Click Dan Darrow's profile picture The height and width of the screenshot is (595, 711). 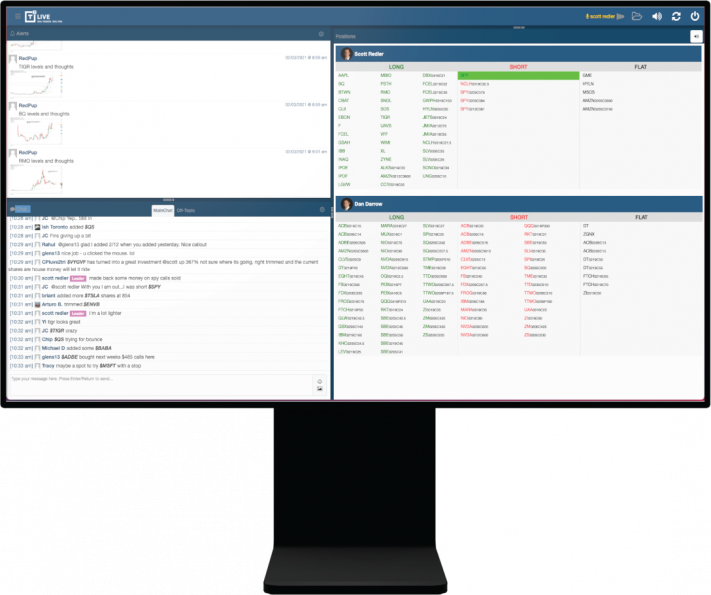[346, 204]
